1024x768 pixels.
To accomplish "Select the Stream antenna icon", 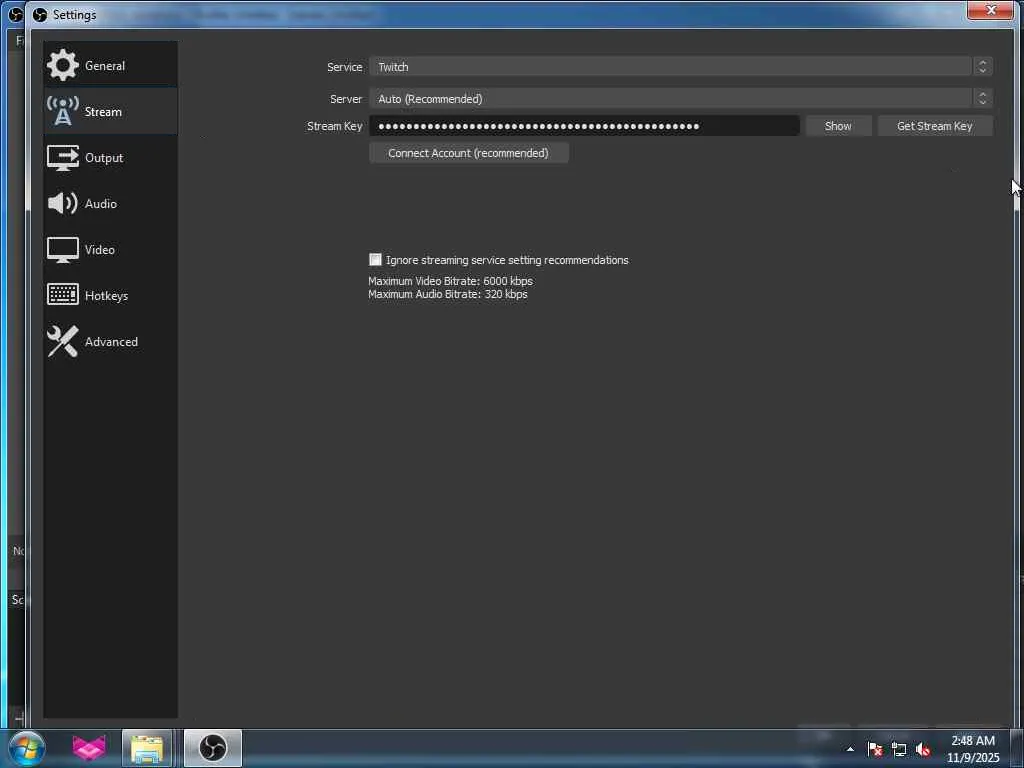I will pyautogui.click(x=63, y=111).
